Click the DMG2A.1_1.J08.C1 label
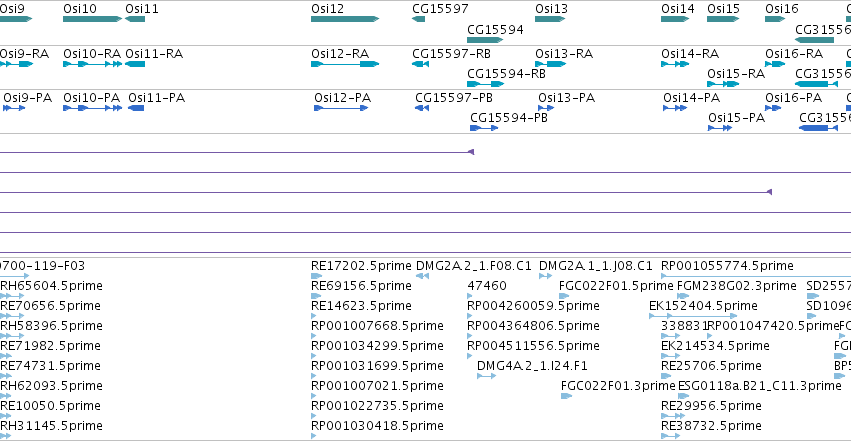The image size is (851, 441). pyautogui.click(x=595, y=266)
